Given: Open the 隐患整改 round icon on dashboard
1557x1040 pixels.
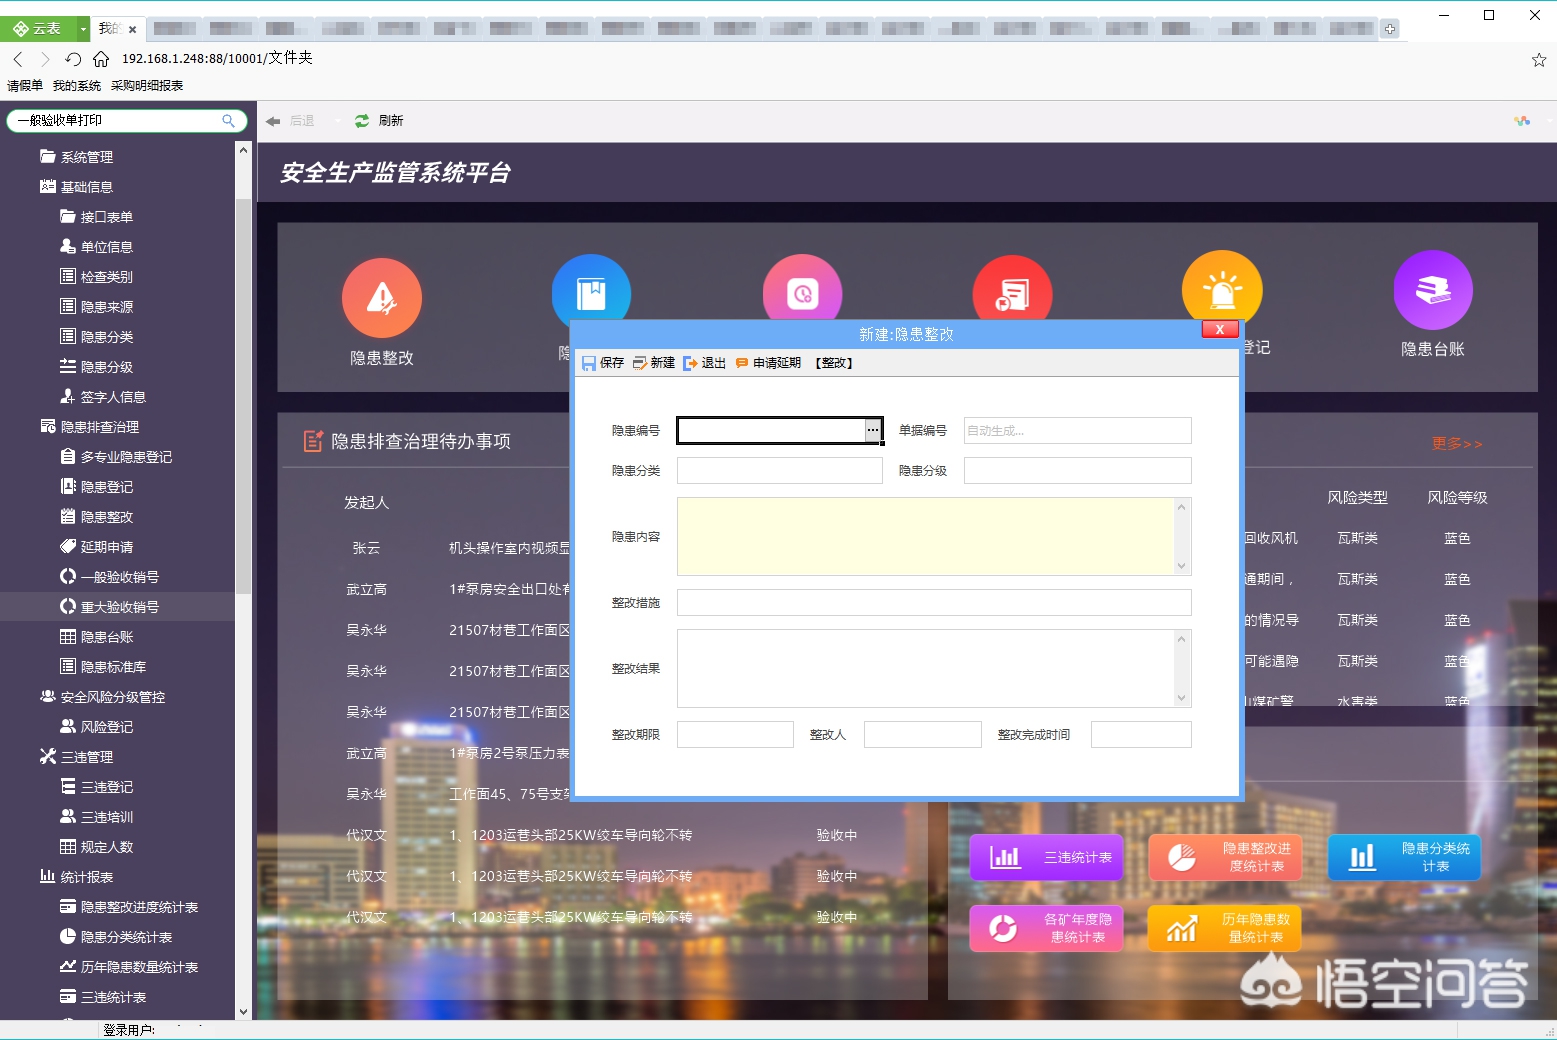Looking at the screenshot, I should [381, 298].
